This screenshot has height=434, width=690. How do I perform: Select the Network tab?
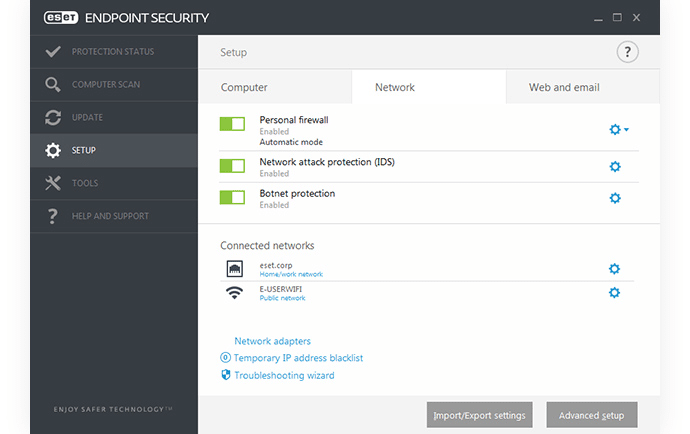click(429, 87)
